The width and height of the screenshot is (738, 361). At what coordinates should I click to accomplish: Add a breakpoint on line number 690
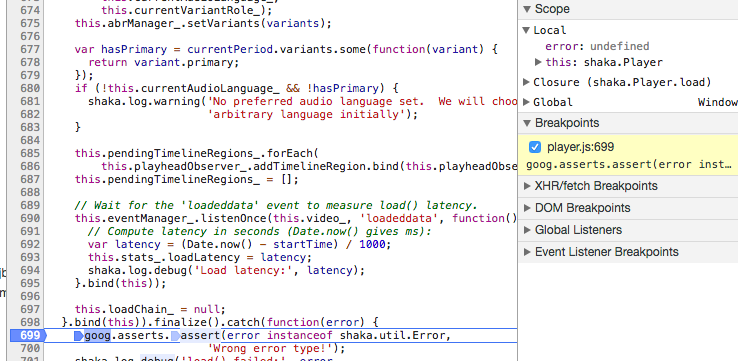point(30,218)
